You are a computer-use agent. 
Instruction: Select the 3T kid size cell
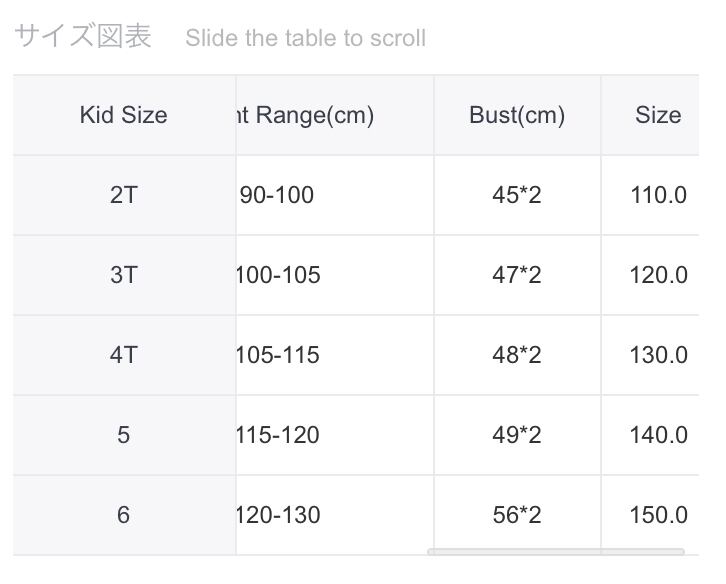(x=124, y=275)
